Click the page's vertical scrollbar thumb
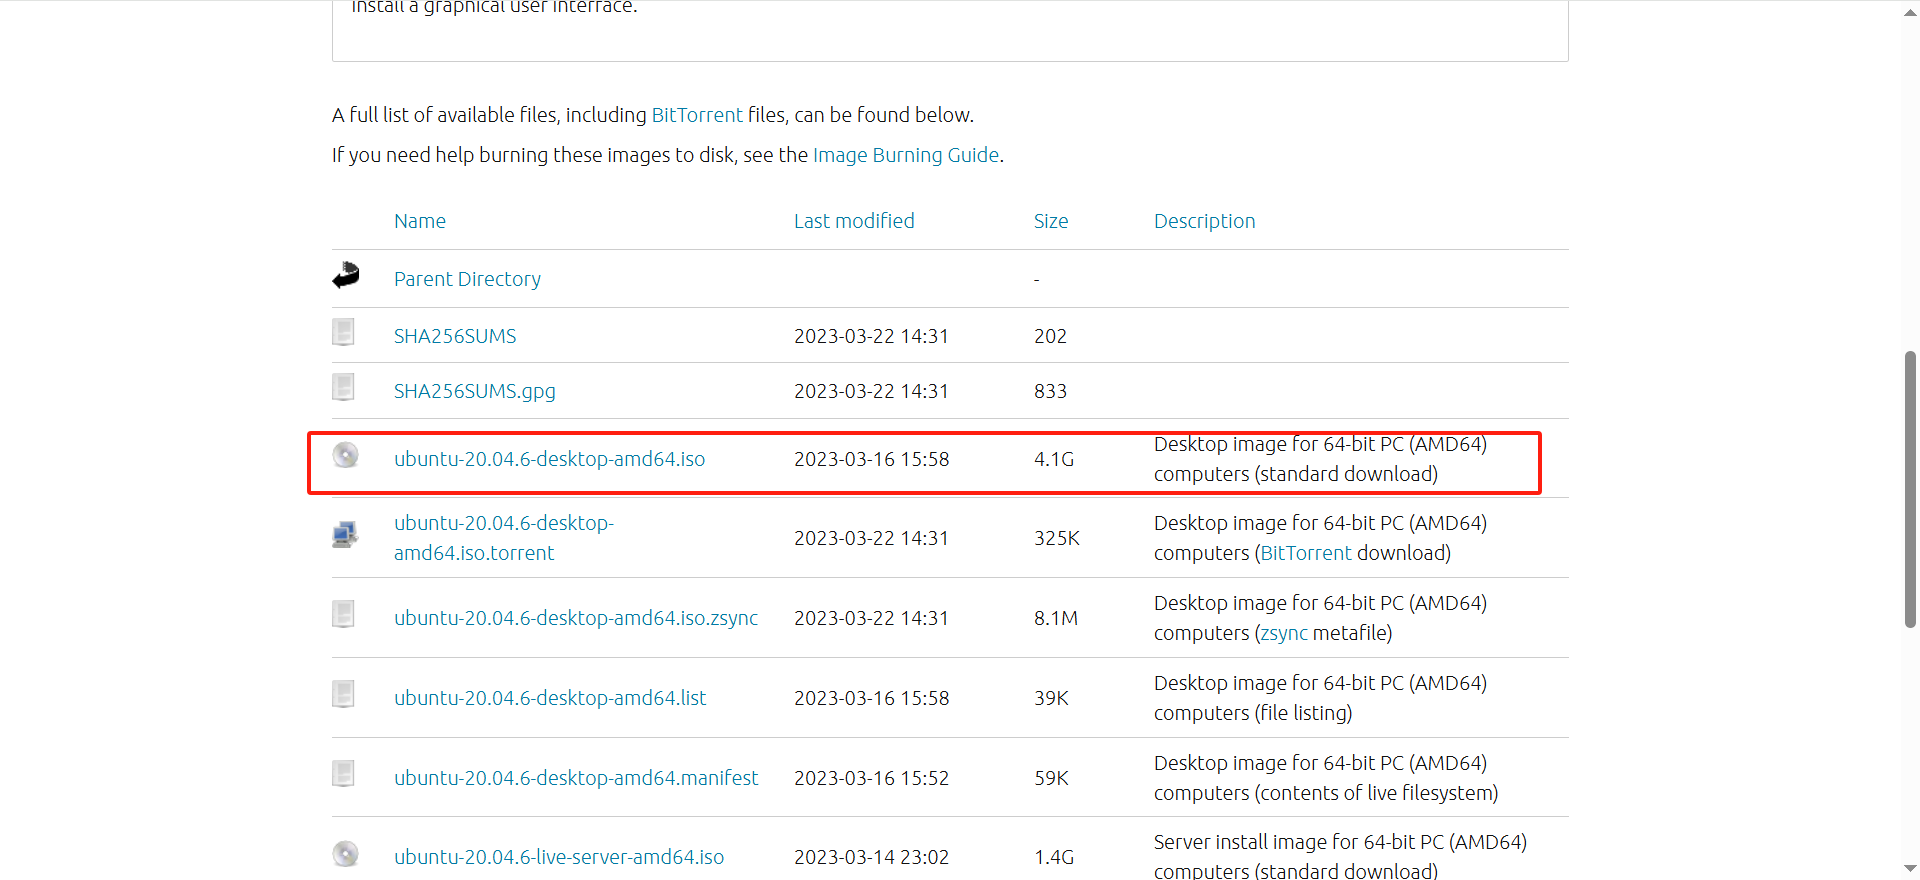This screenshot has height=880, width=1920. point(1910,489)
